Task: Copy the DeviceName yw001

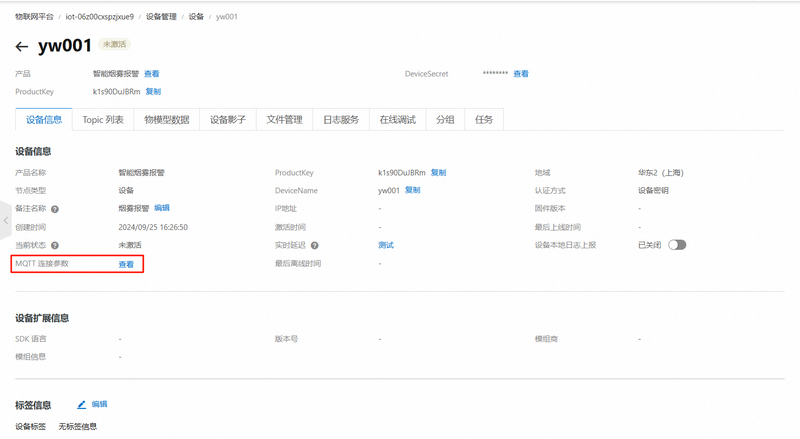Action: pos(413,190)
